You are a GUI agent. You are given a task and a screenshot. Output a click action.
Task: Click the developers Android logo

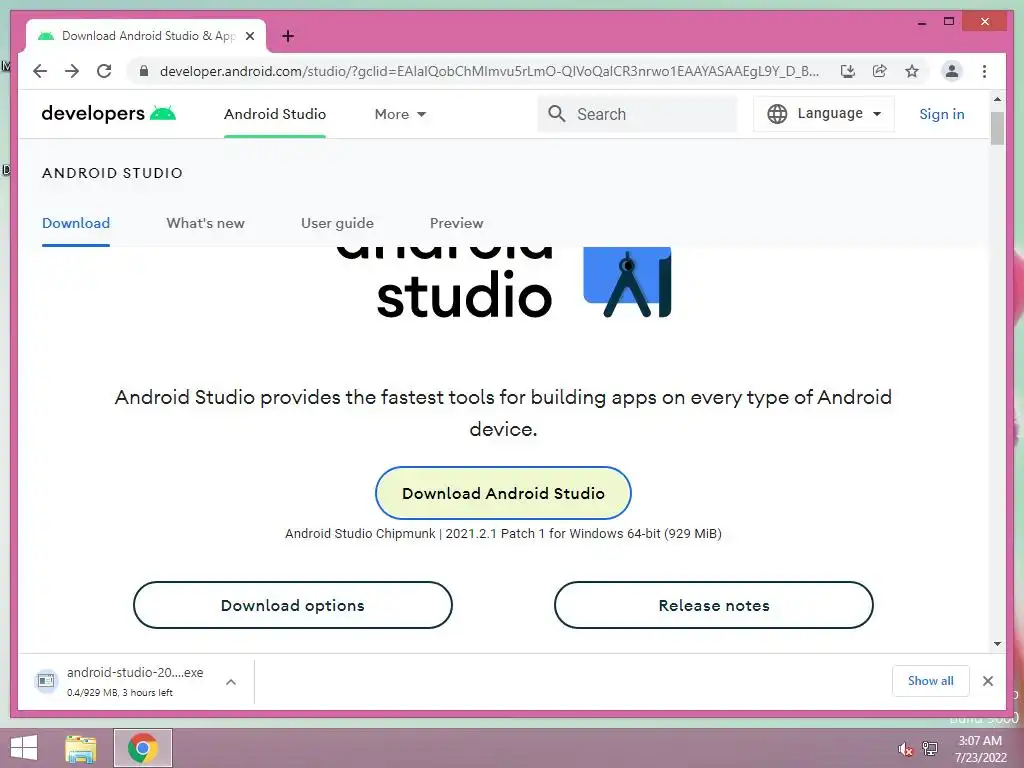(108, 114)
